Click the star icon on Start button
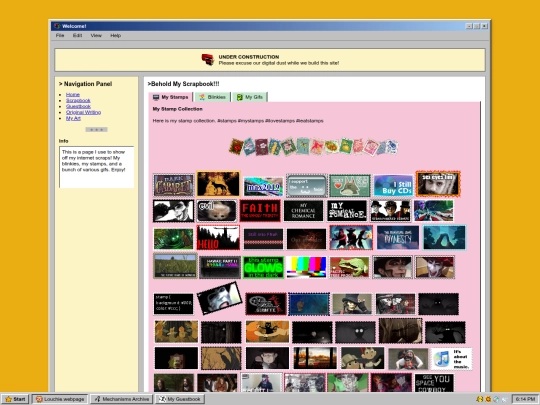The width and height of the screenshot is (540, 405). tap(9, 399)
